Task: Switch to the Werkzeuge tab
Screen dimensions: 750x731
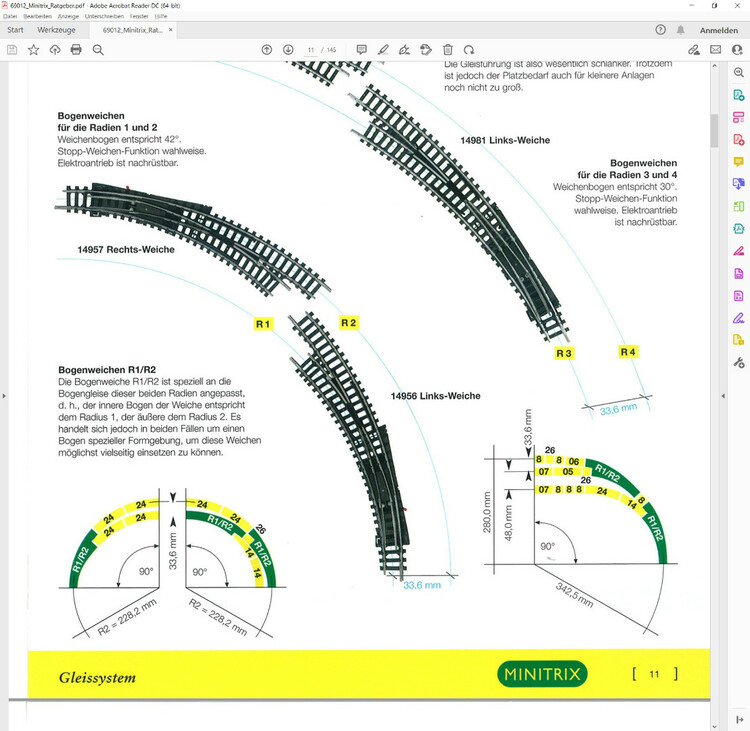Action: point(56,30)
